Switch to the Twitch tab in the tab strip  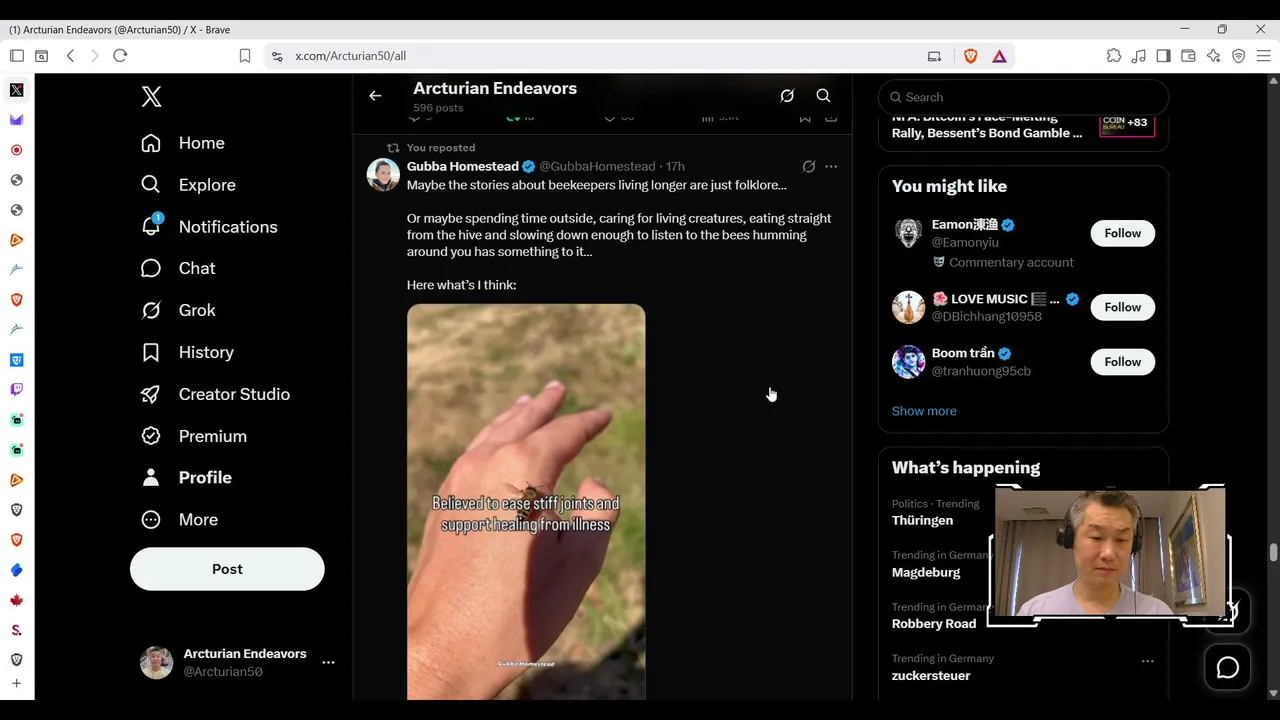(x=17, y=390)
